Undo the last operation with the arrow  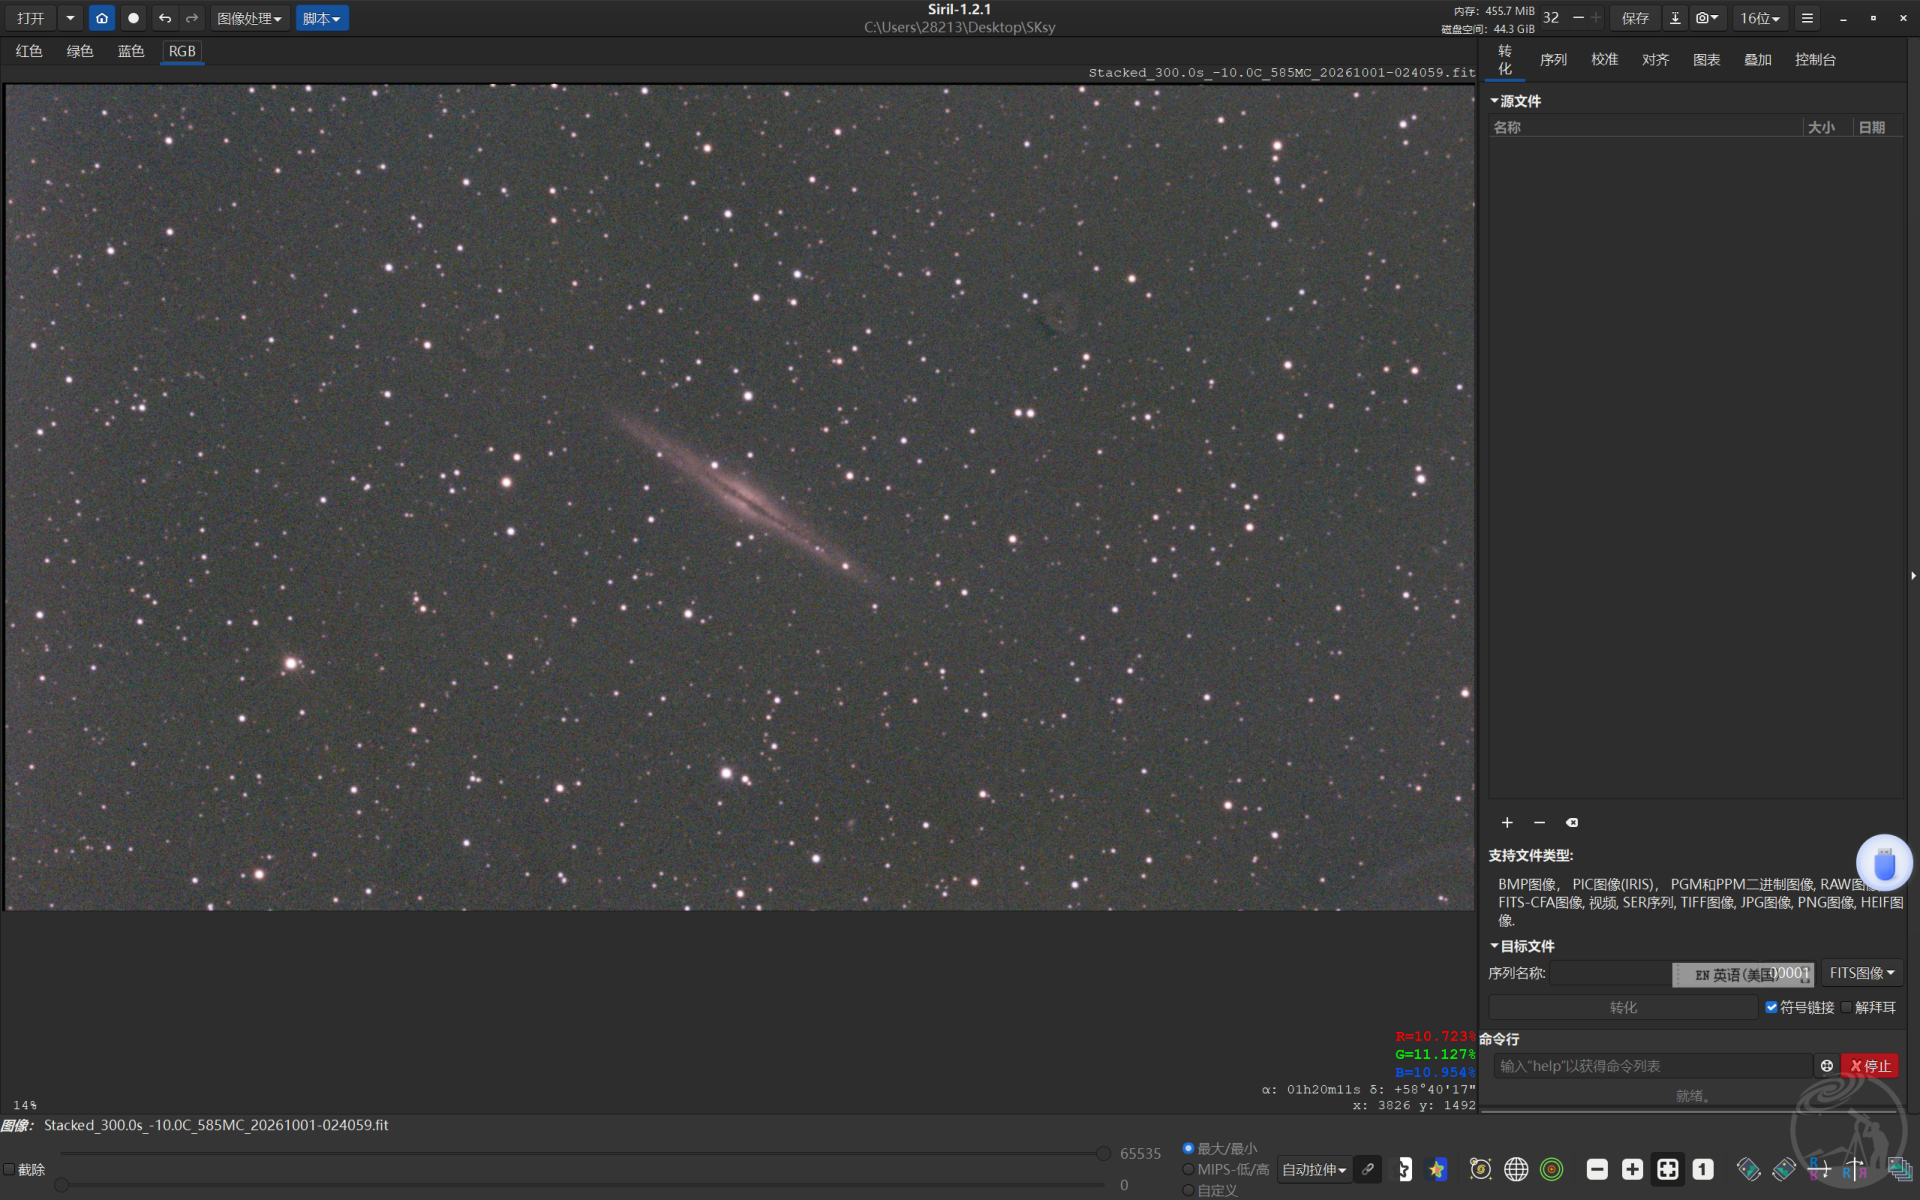coord(165,18)
